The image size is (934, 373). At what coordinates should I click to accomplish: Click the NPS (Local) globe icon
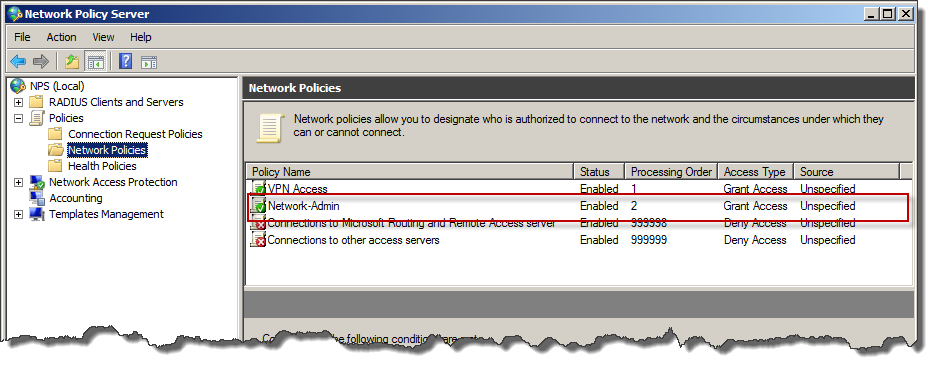click(18, 86)
